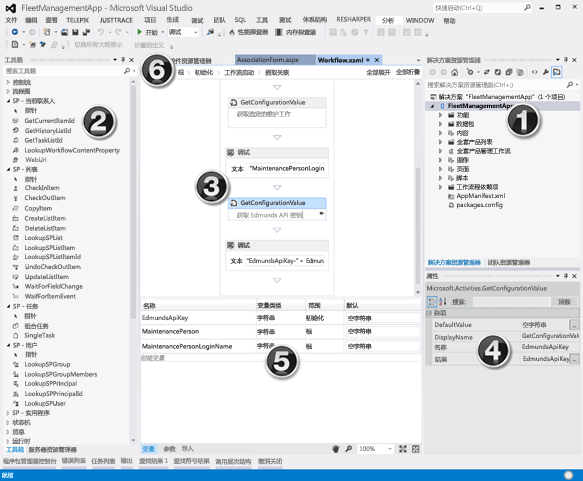Click the 初始化 breadcrumb link
Viewport: 583px width, 481px height.
(204, 72)
